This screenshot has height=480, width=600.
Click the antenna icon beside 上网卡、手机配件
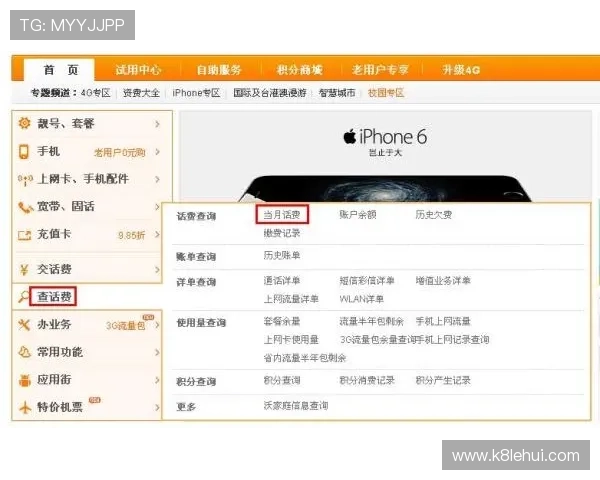[x=25, y=179]
